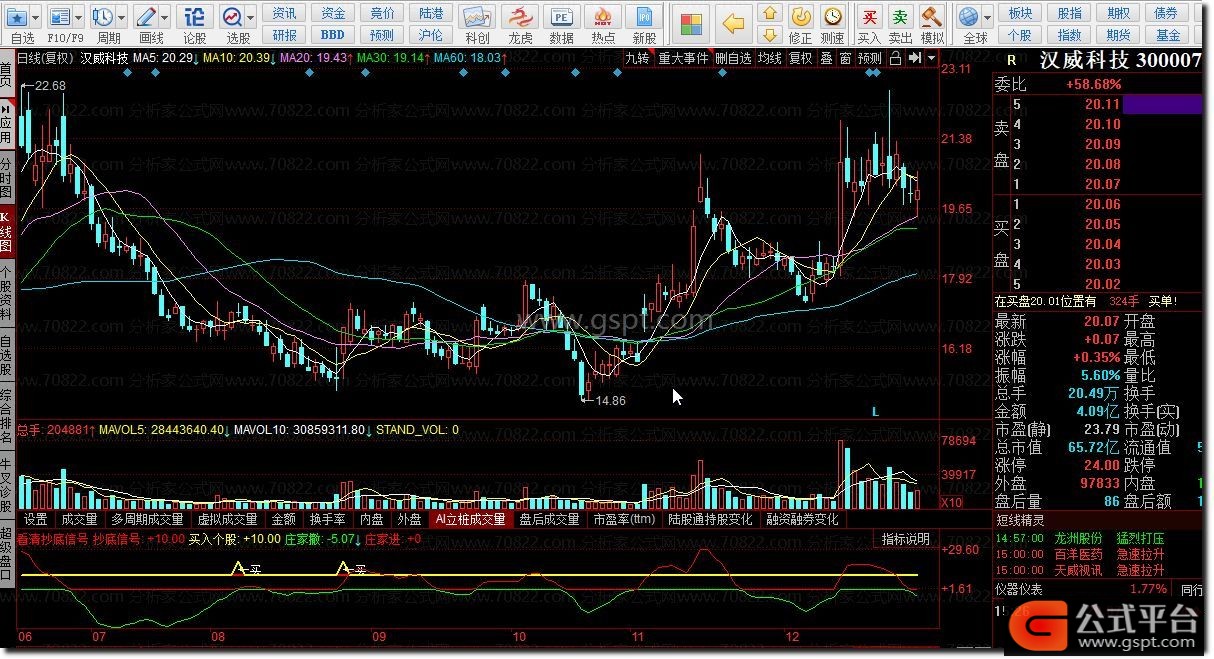Expand the 周期 period dropdown arrow
1214x659 pixels.
(x=122, y=17)
